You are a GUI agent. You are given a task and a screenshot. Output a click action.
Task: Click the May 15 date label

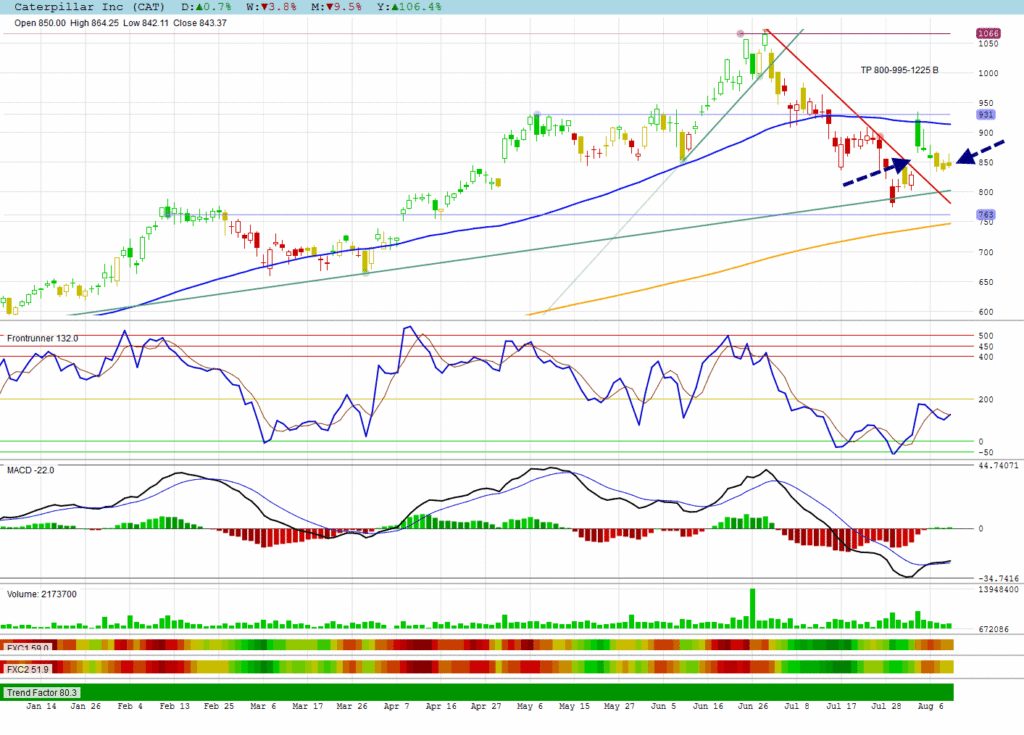coord(575,706)
